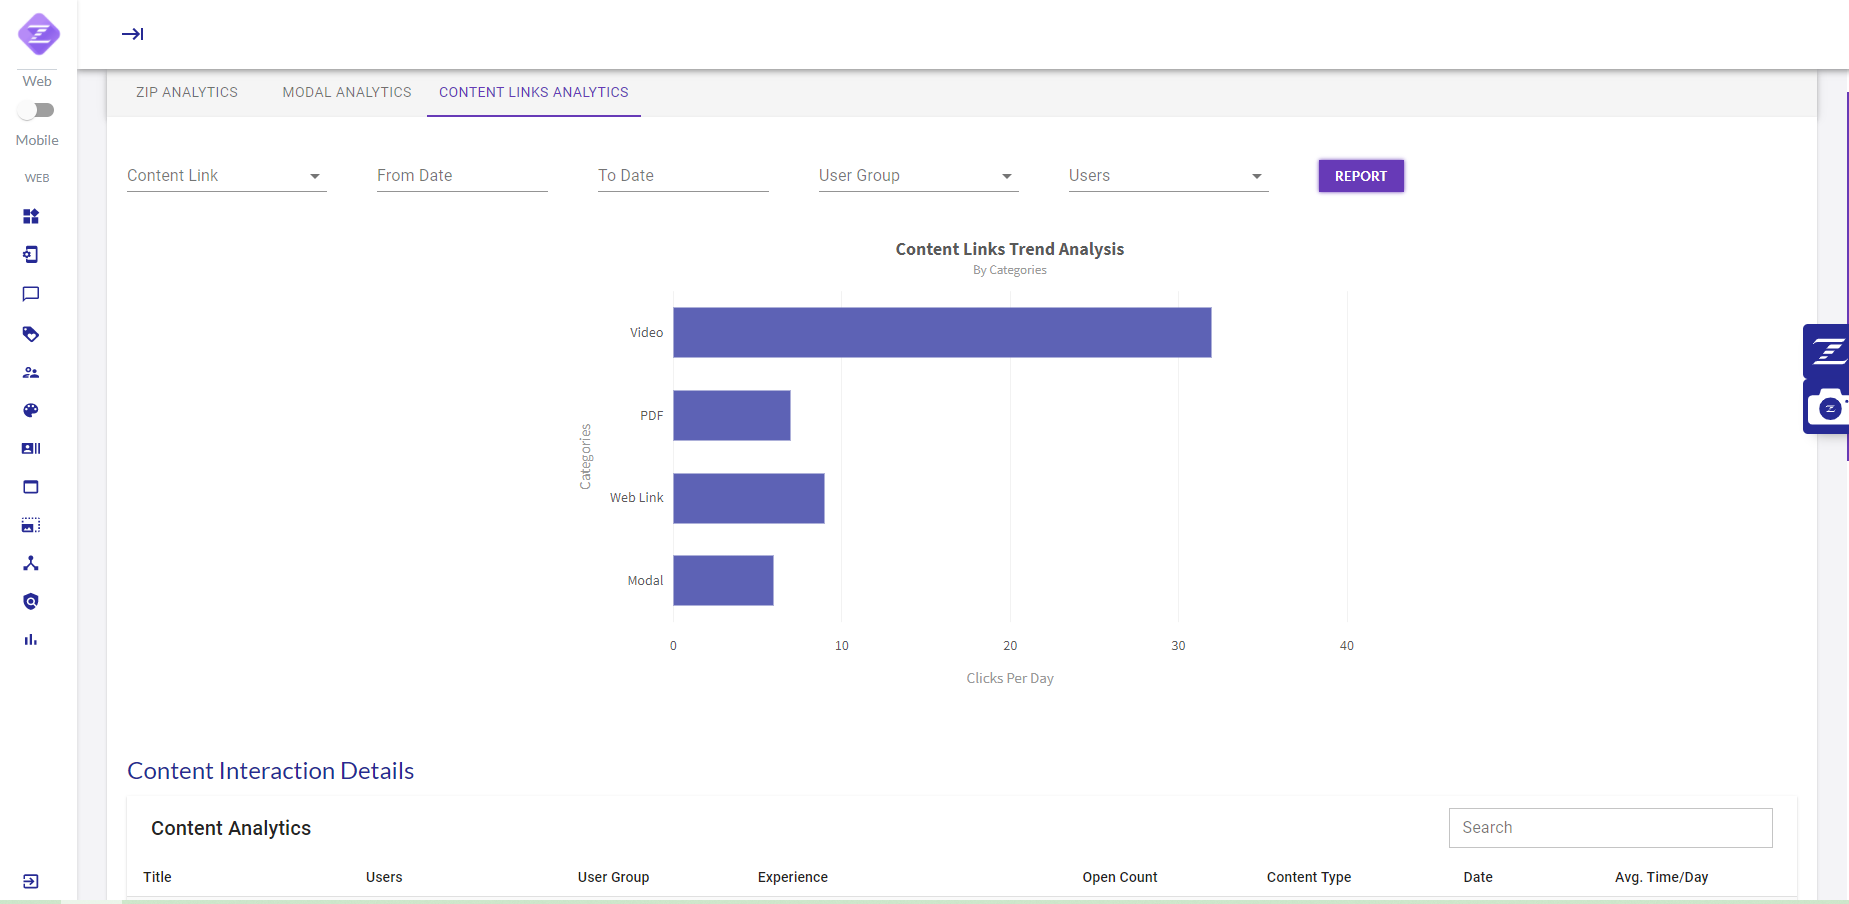Click the Video bar in the chart
1849x904 pixels.
(941, 332)
